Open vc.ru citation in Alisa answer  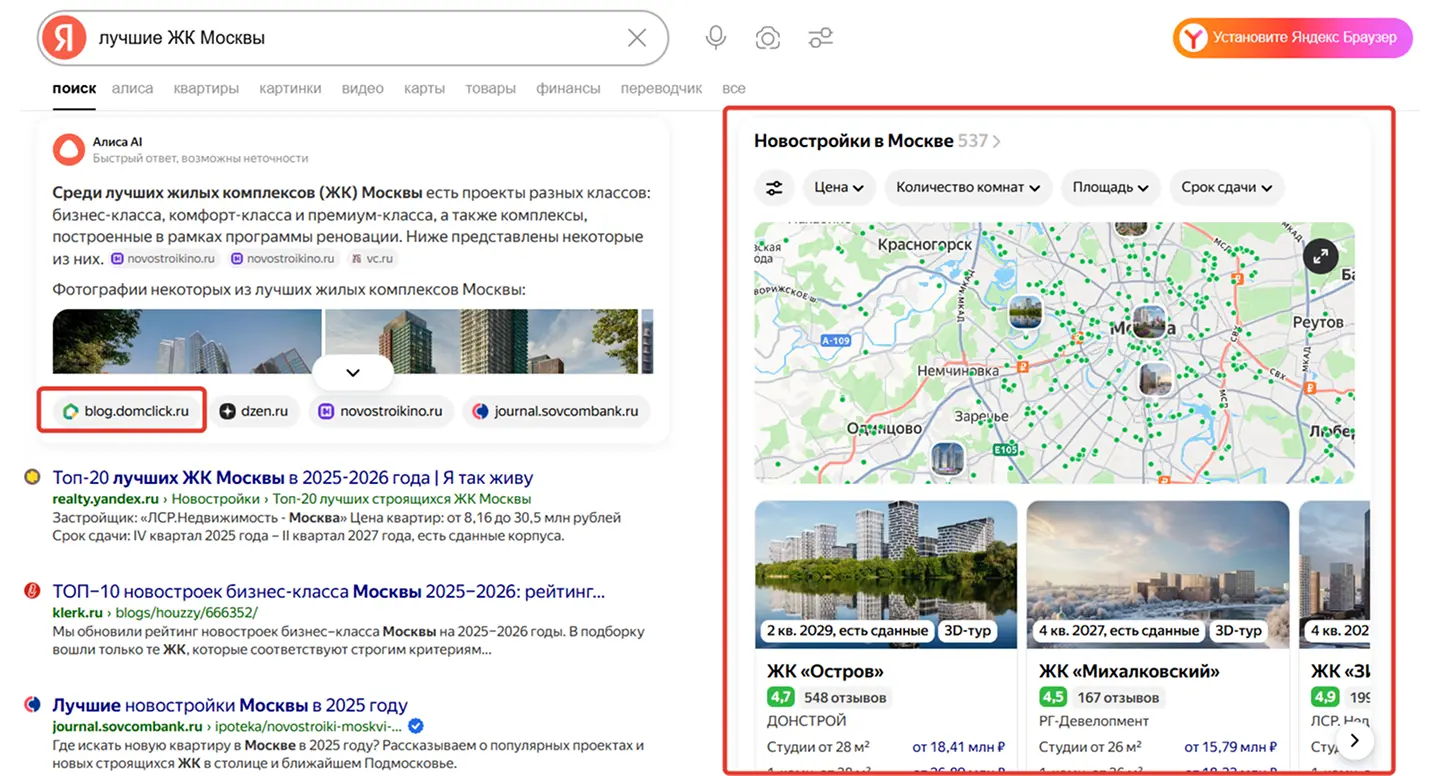372,258
